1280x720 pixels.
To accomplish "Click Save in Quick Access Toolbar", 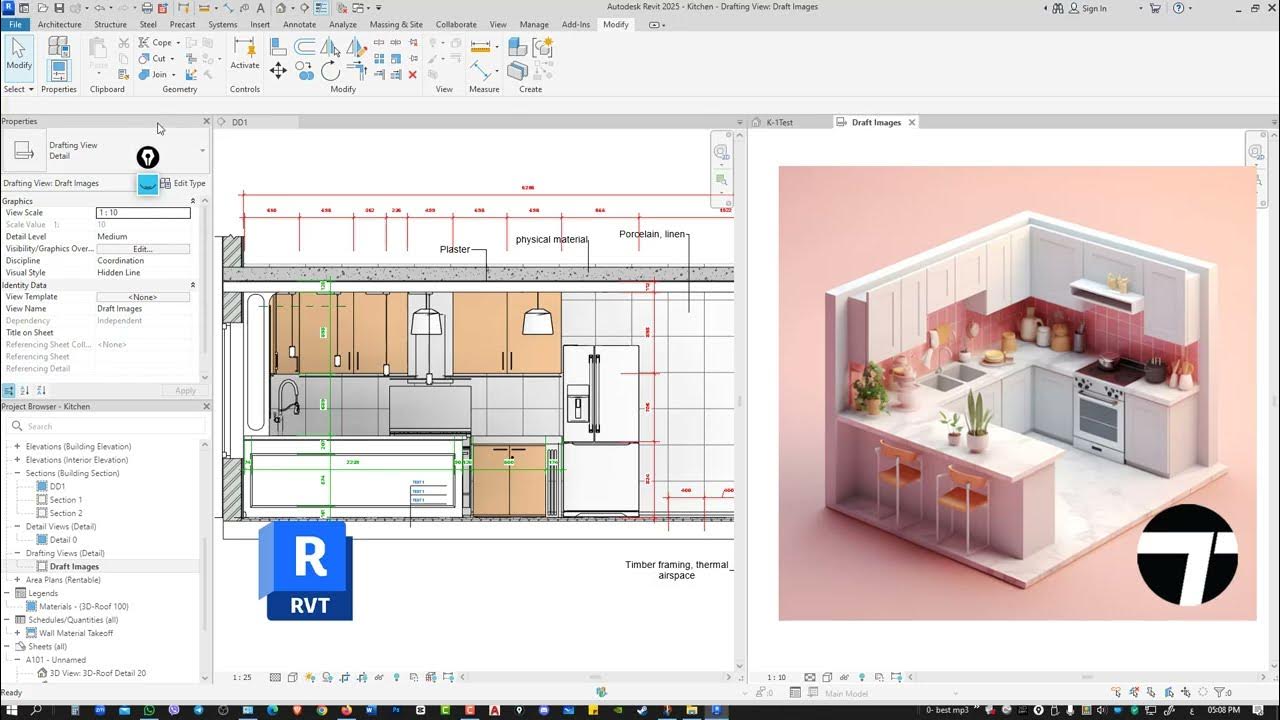I will tap(59, 8).
